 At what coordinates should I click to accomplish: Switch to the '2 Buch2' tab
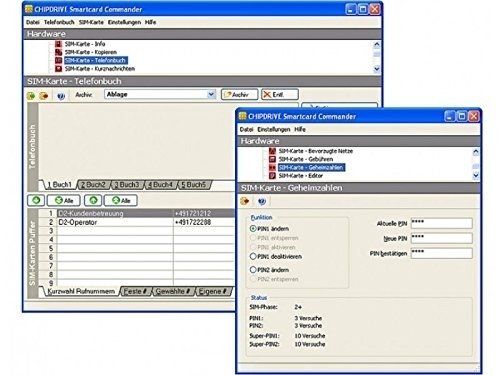click(93, 185)
